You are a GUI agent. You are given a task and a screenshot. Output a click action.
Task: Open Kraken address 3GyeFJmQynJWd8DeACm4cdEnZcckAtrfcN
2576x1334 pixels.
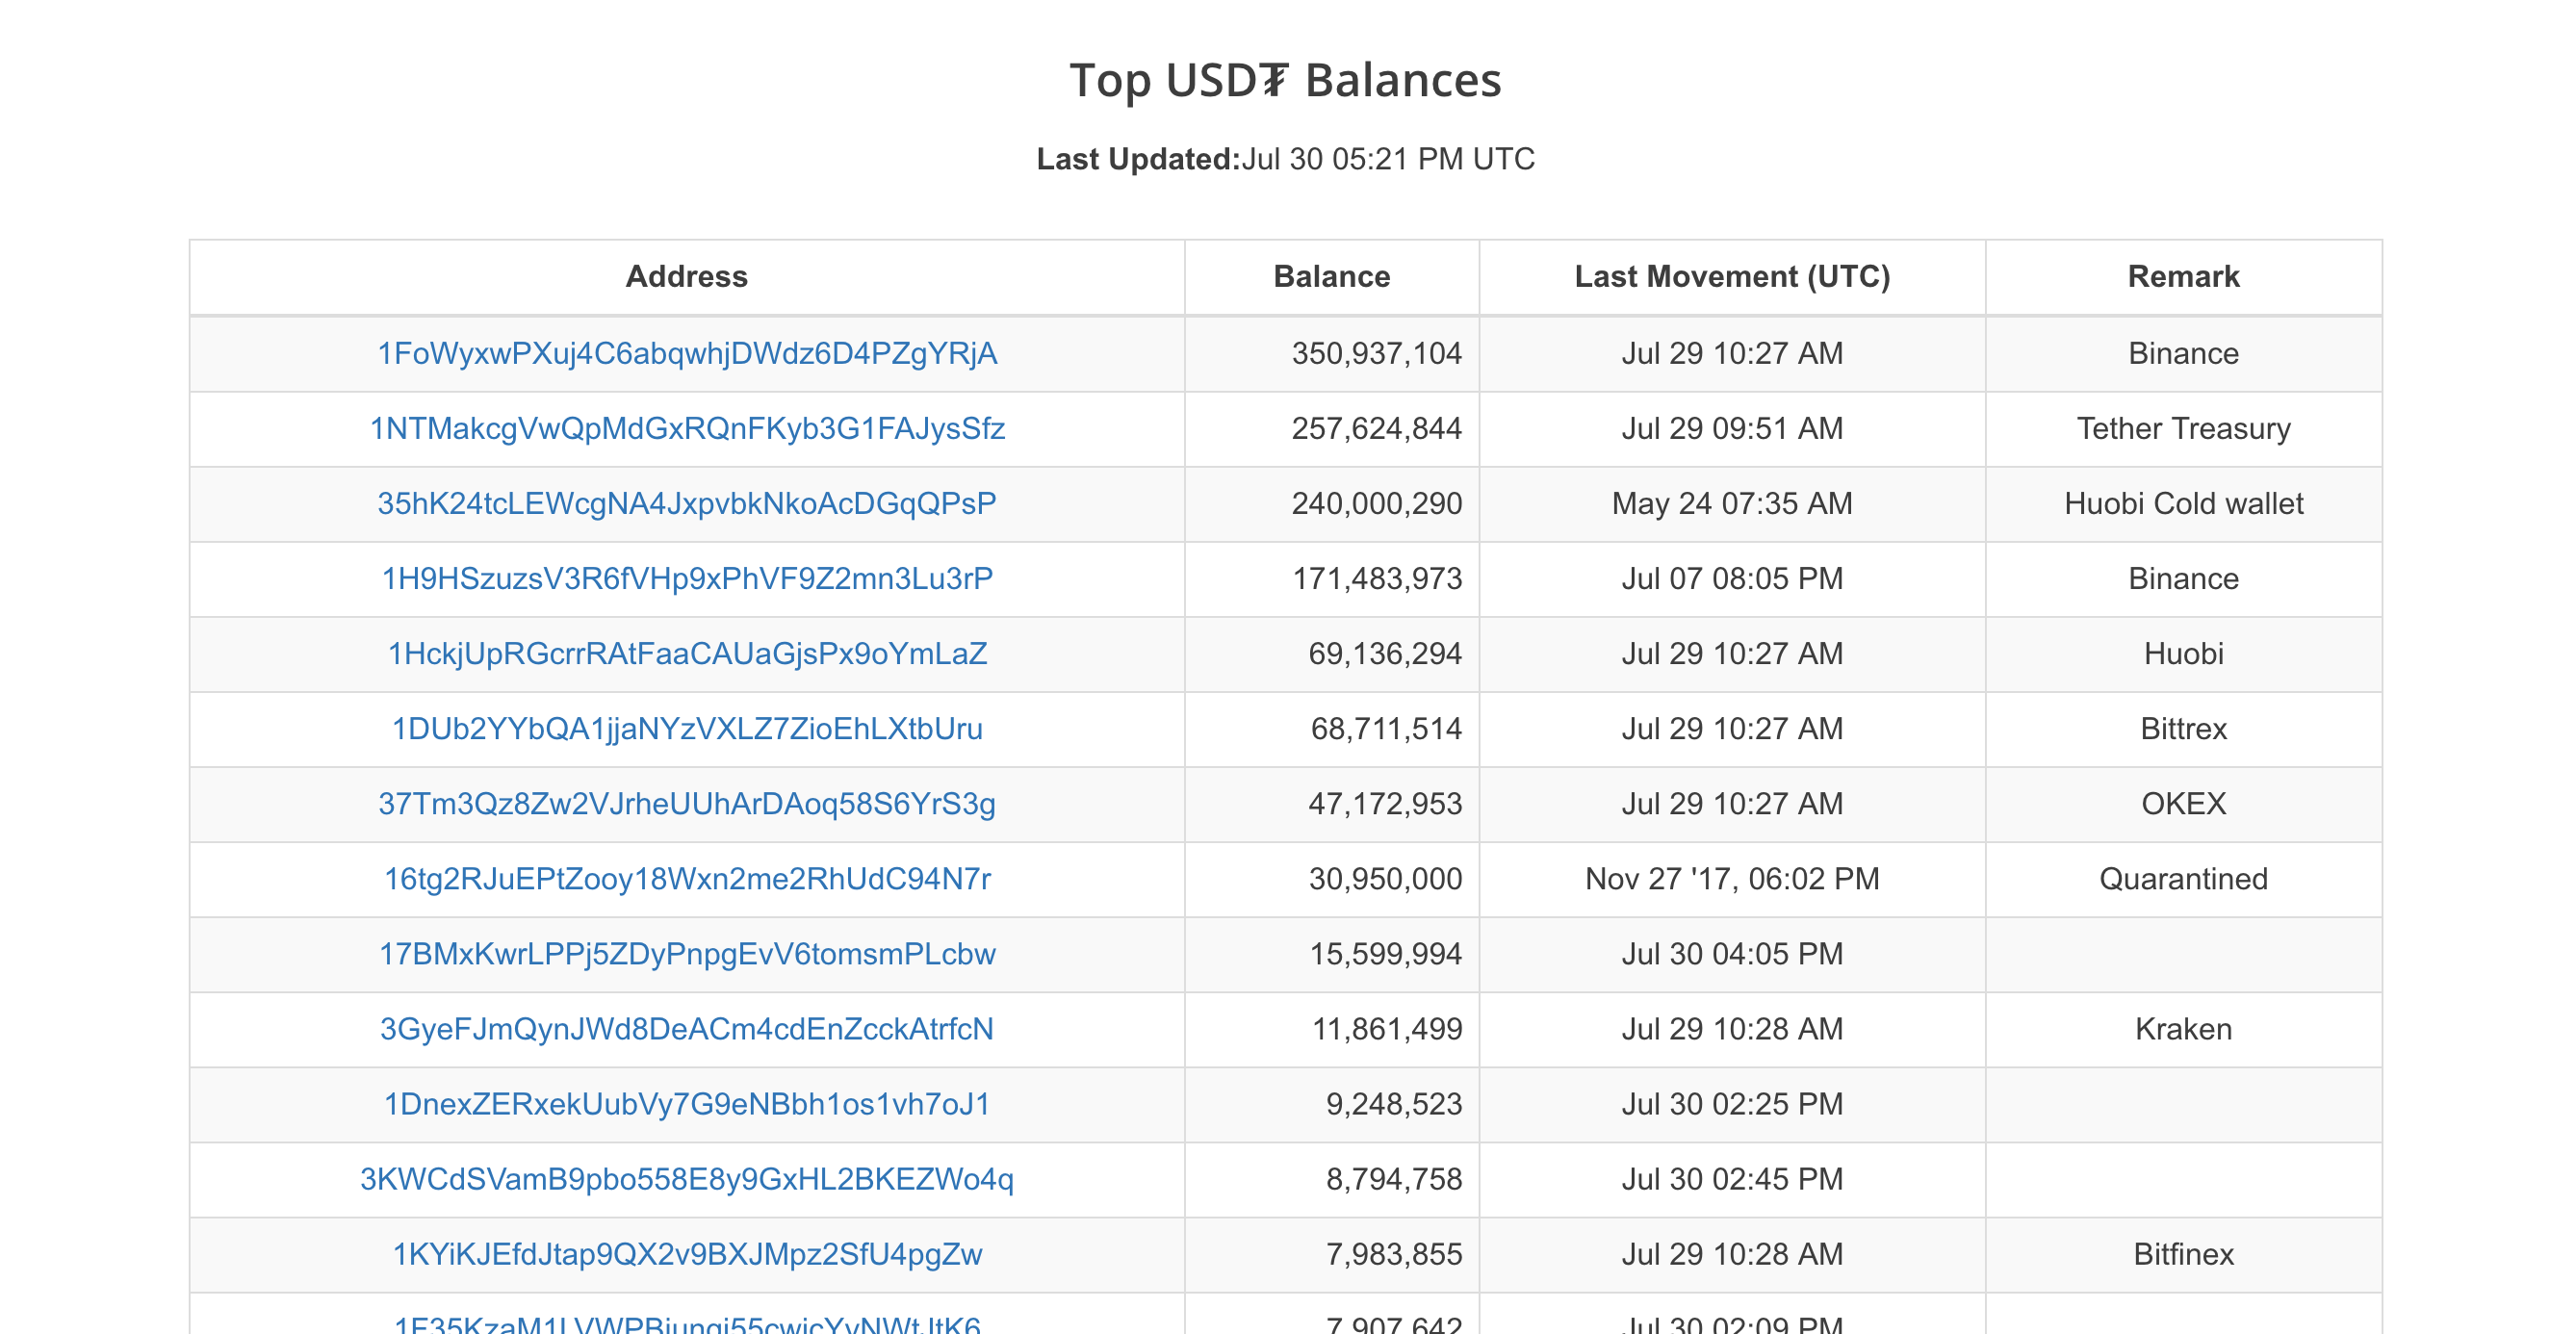[x=687, y=1029]
